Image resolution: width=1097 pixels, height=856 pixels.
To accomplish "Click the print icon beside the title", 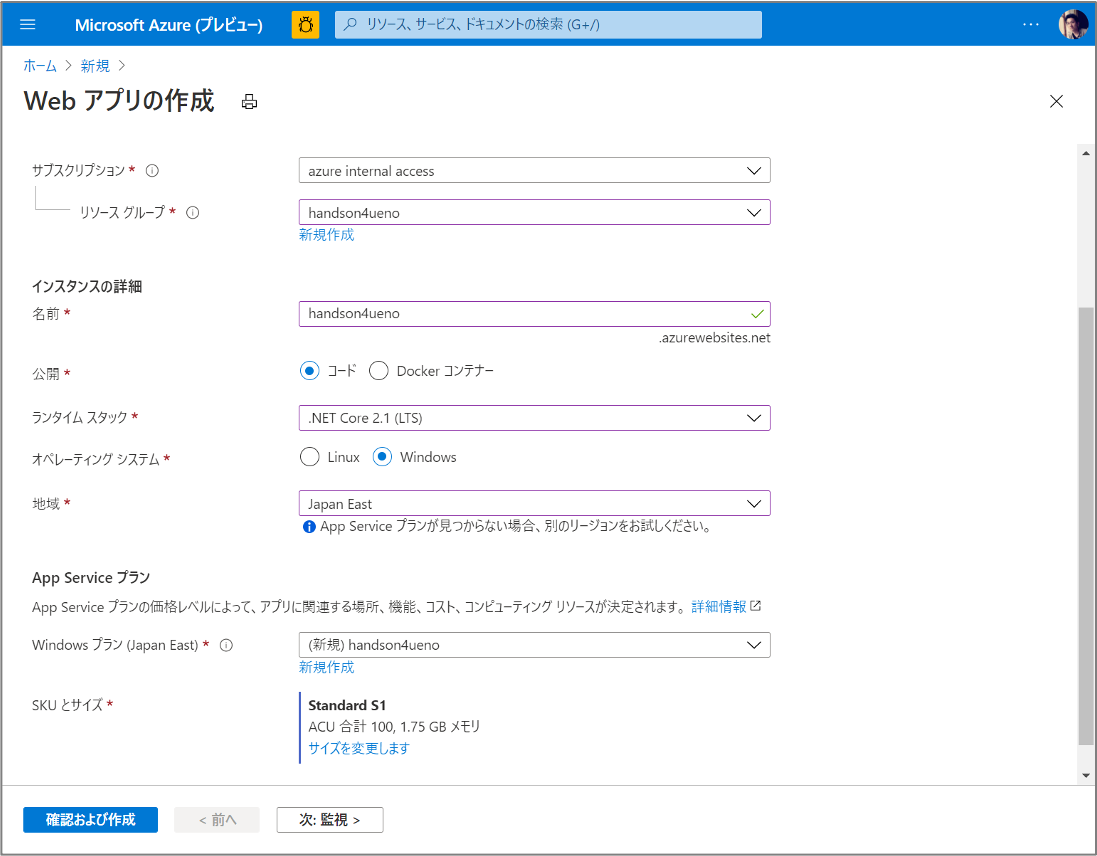I will [x=249, y=102].
